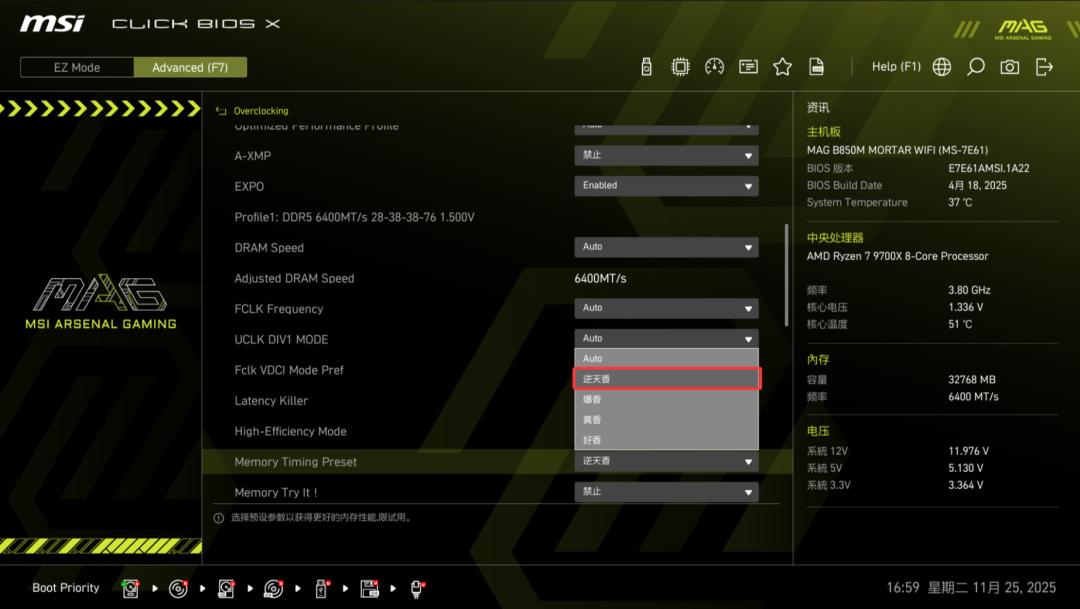Screen dimensions: 1080x609
Task: Click the hardware monitor card icon
Action: (748, 67)
